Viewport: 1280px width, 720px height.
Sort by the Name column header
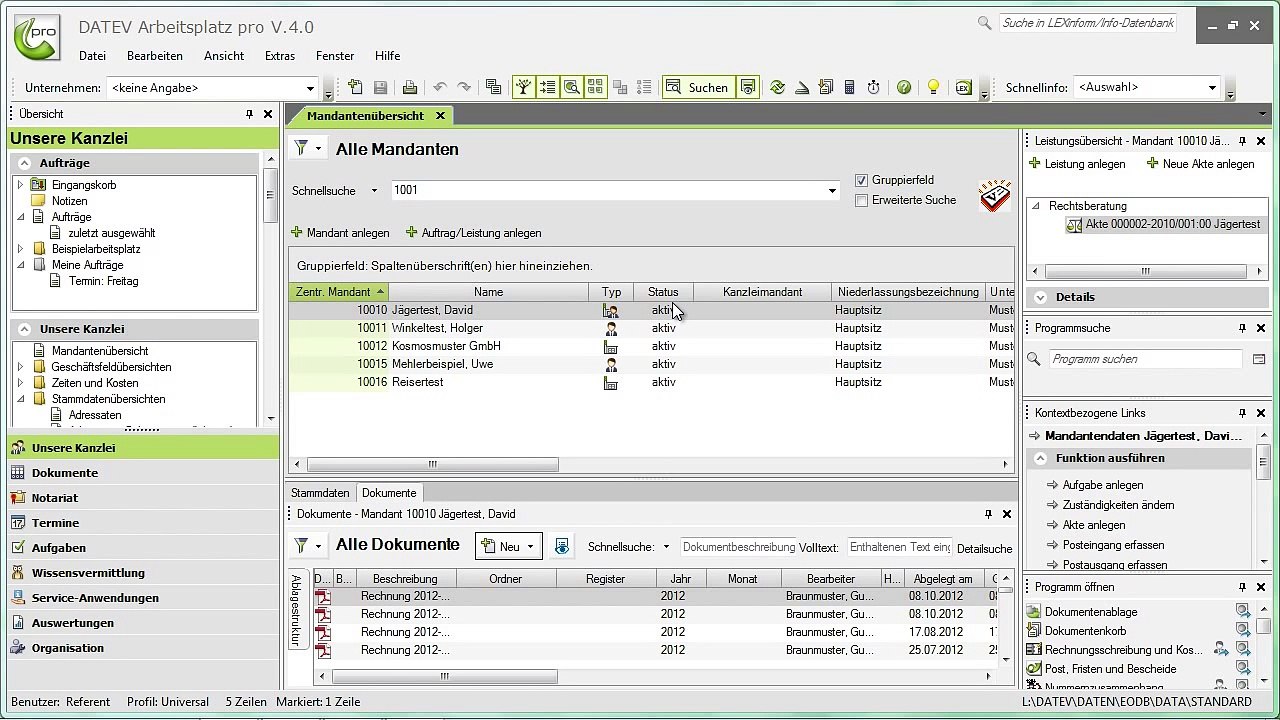point(488,292)
